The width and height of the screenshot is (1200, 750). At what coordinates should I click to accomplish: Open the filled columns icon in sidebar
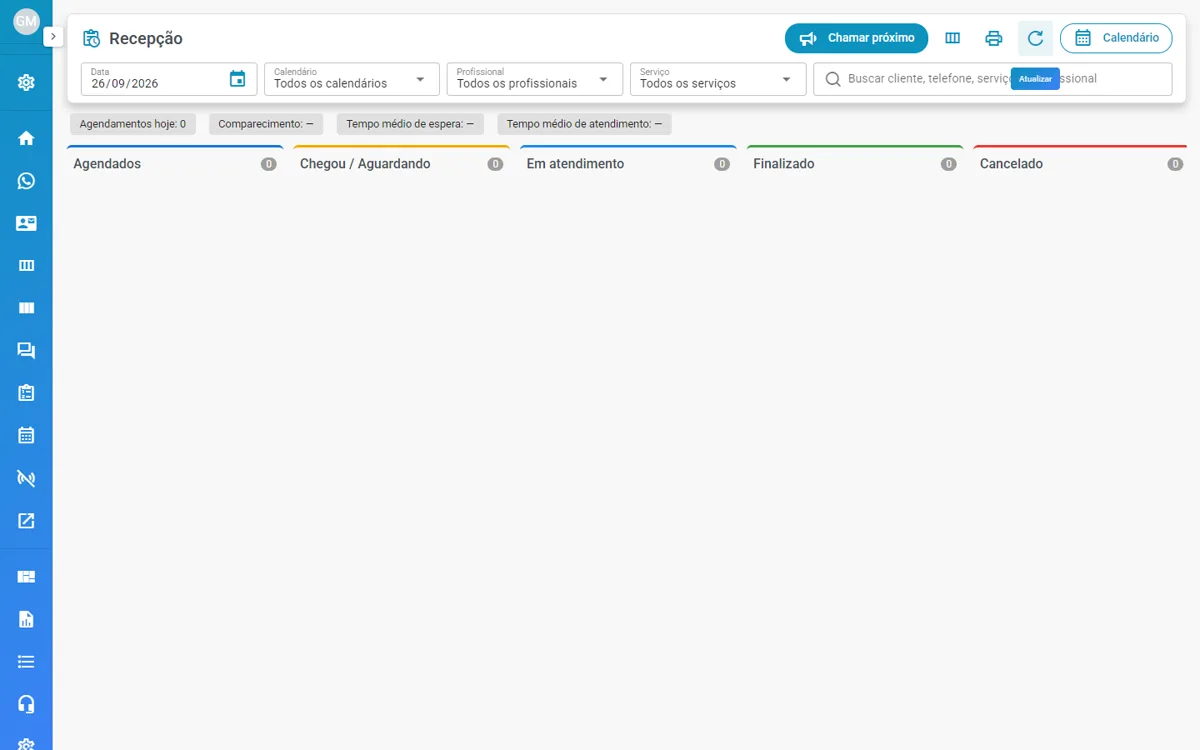[26, 308]
